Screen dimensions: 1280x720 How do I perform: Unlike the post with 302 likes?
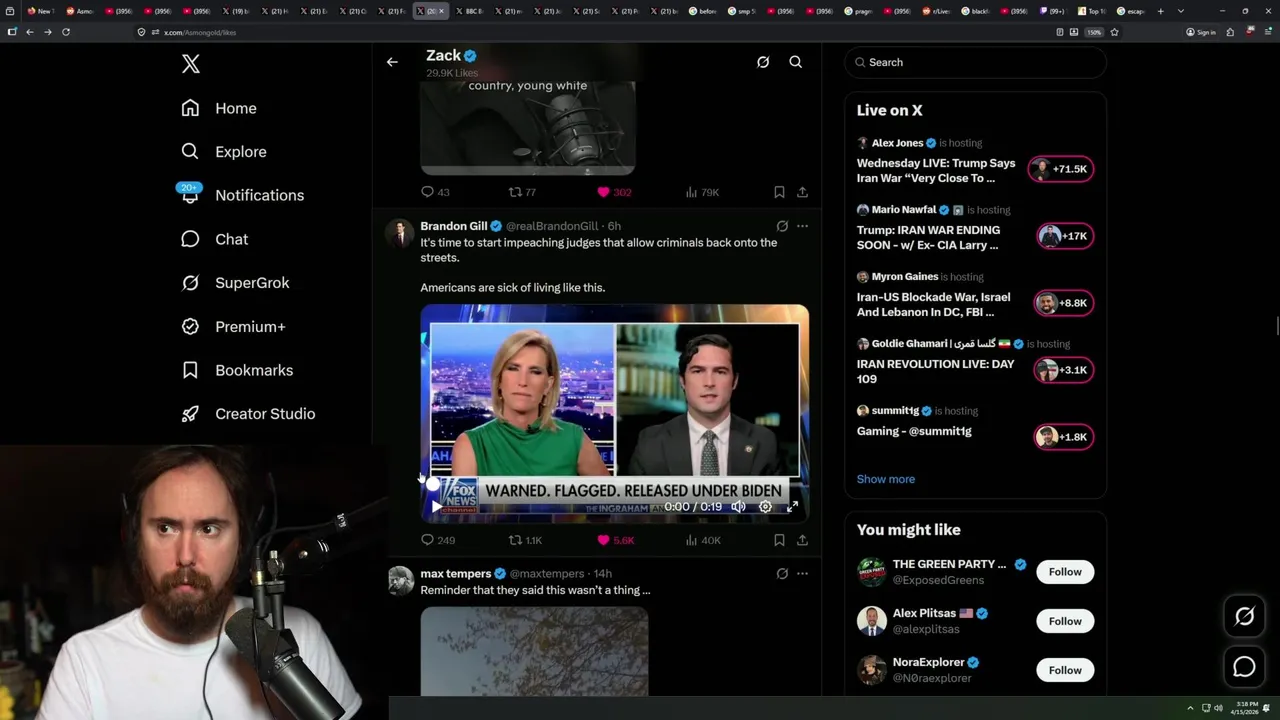(613, 192)
